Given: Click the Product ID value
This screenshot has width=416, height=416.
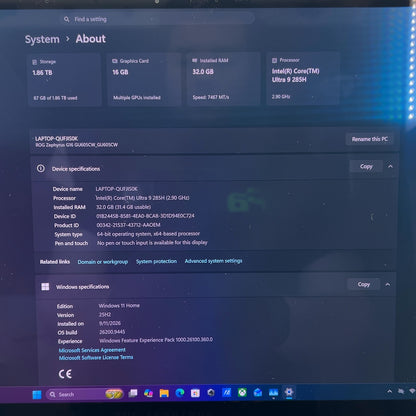Looking at the screenshot, I should click(128, 225).
